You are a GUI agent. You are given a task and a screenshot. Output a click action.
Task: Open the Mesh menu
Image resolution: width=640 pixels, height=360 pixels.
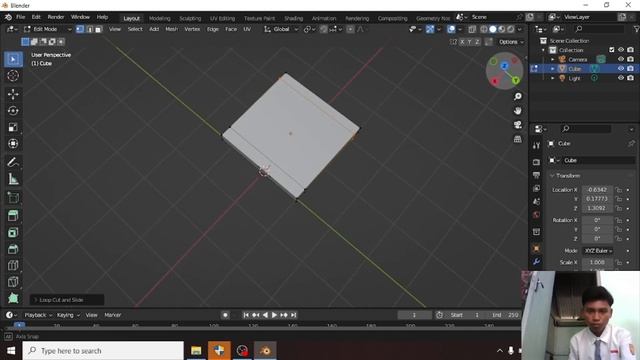(x=171, y=29)
